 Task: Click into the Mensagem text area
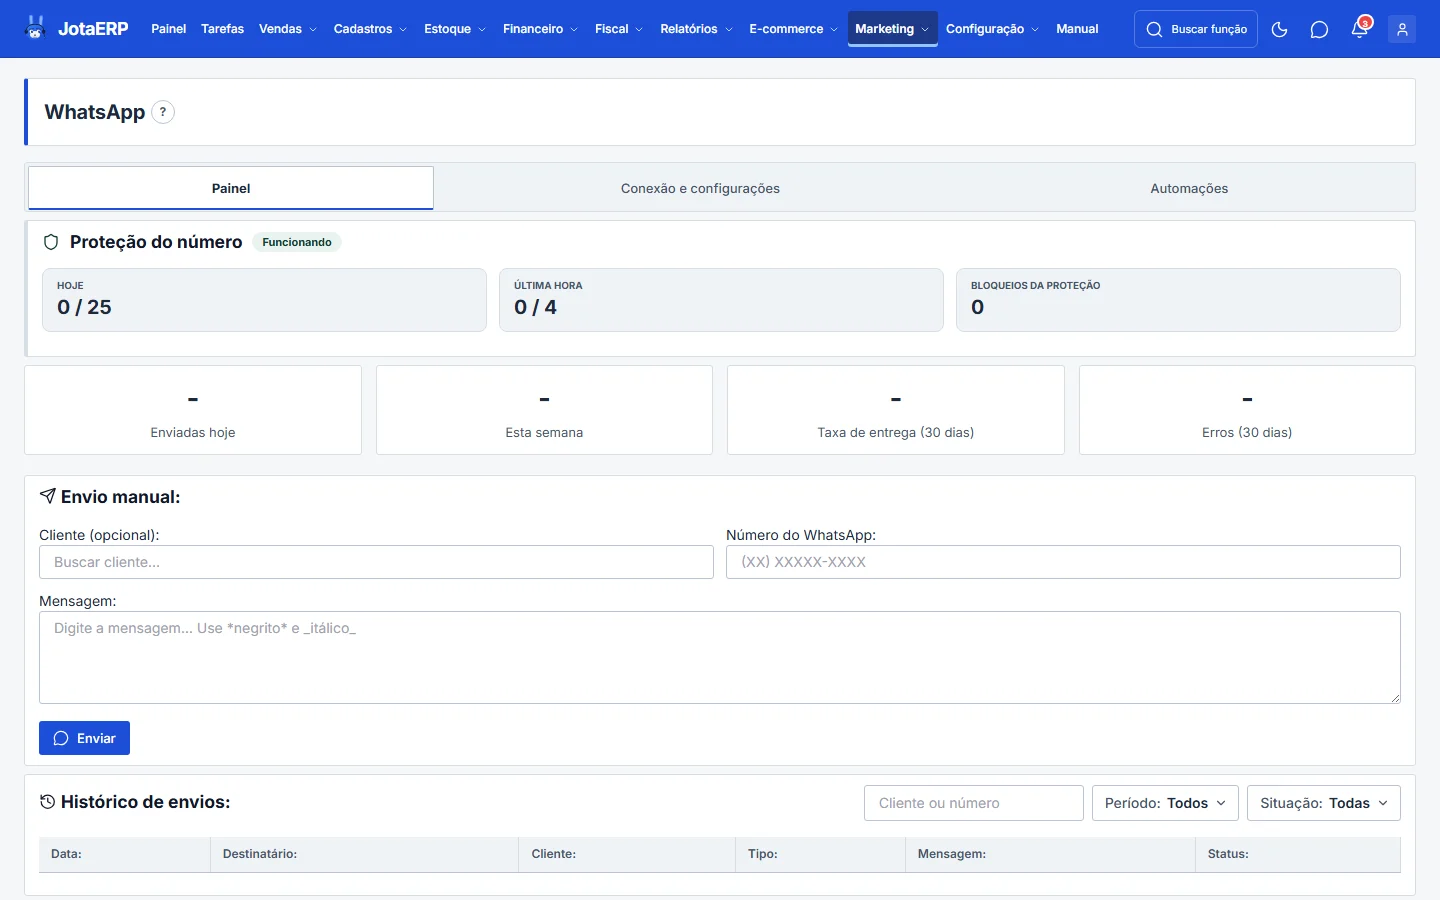720,657
